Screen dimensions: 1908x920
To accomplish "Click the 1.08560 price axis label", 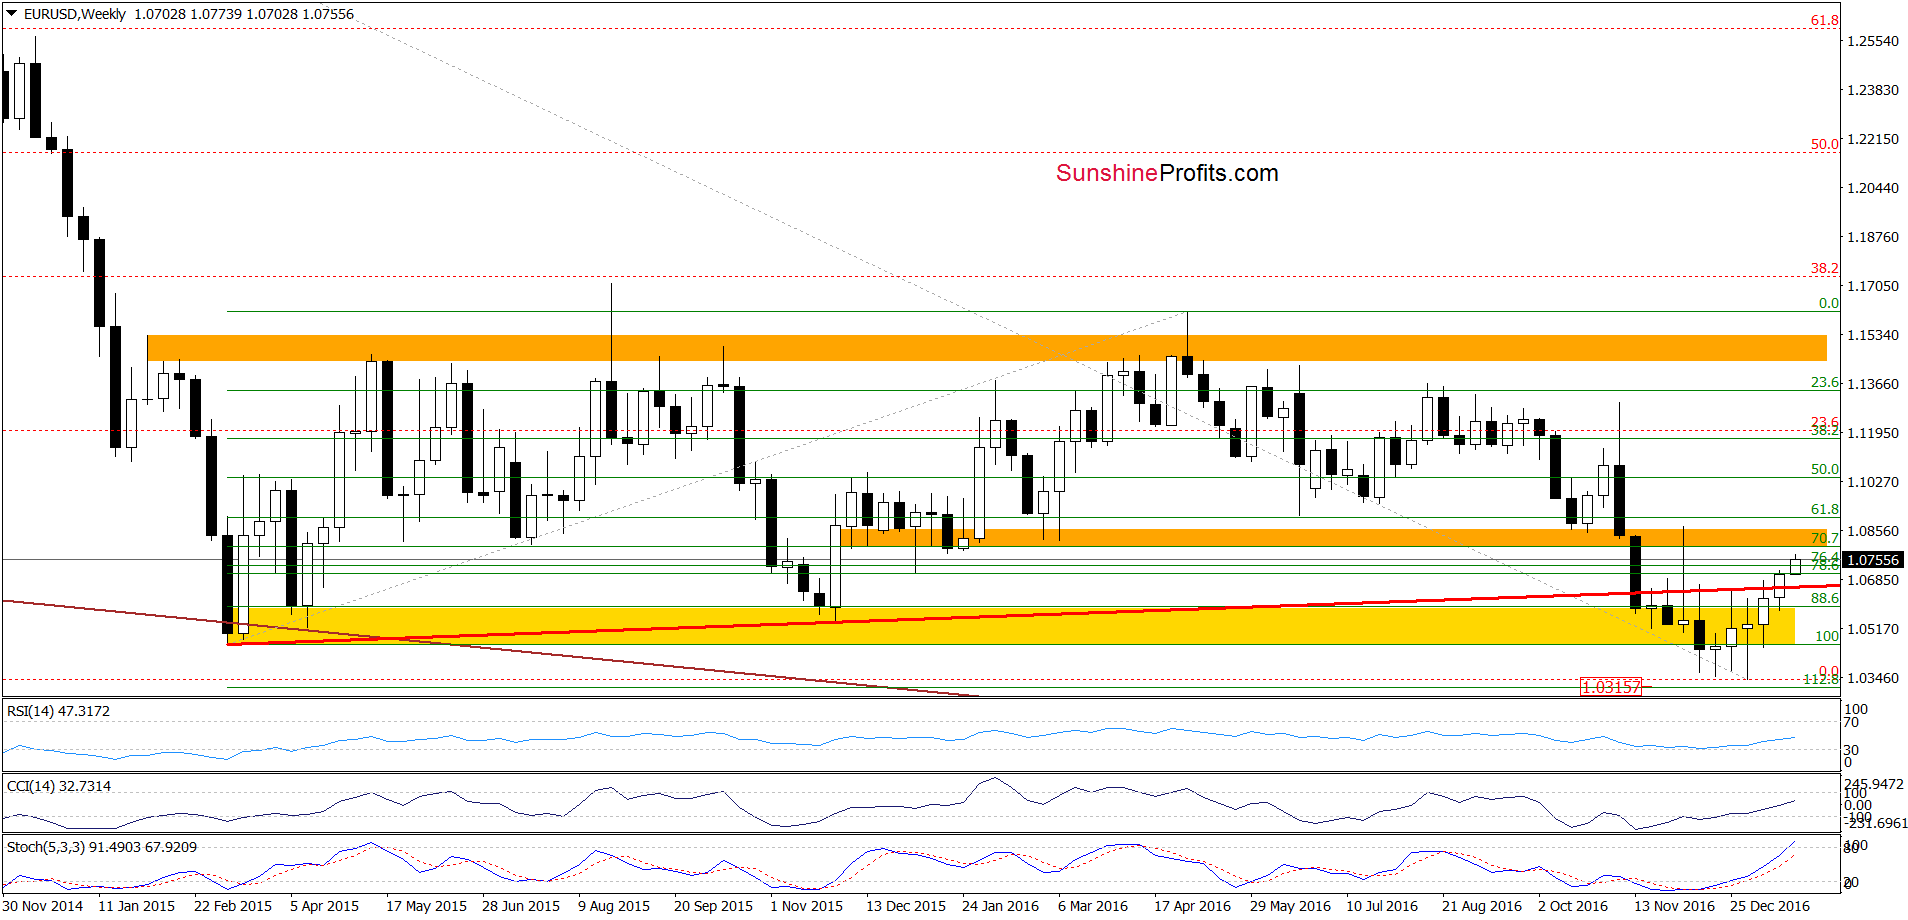I will (x=1873, y=531).
